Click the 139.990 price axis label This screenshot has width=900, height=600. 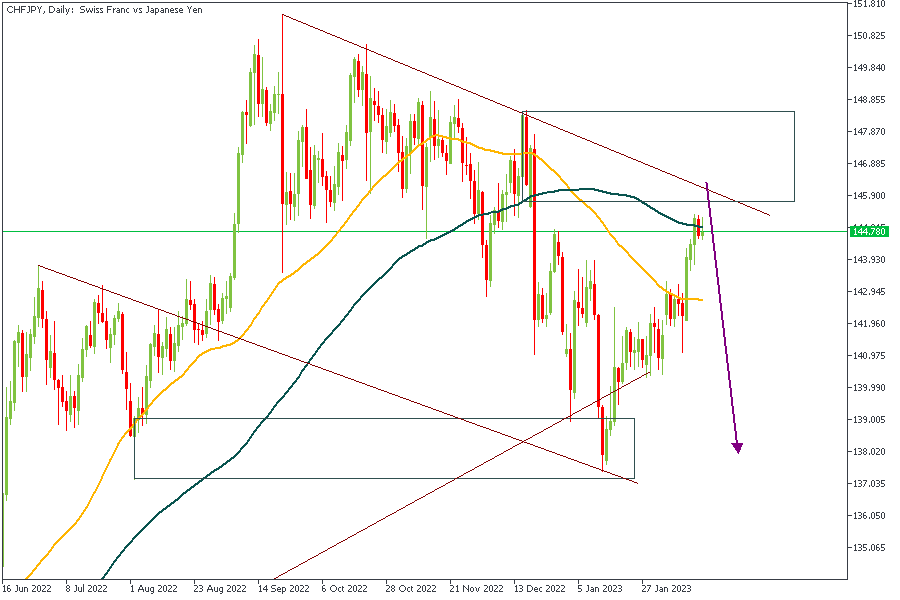pyautogui.click(x=869, y=388)
